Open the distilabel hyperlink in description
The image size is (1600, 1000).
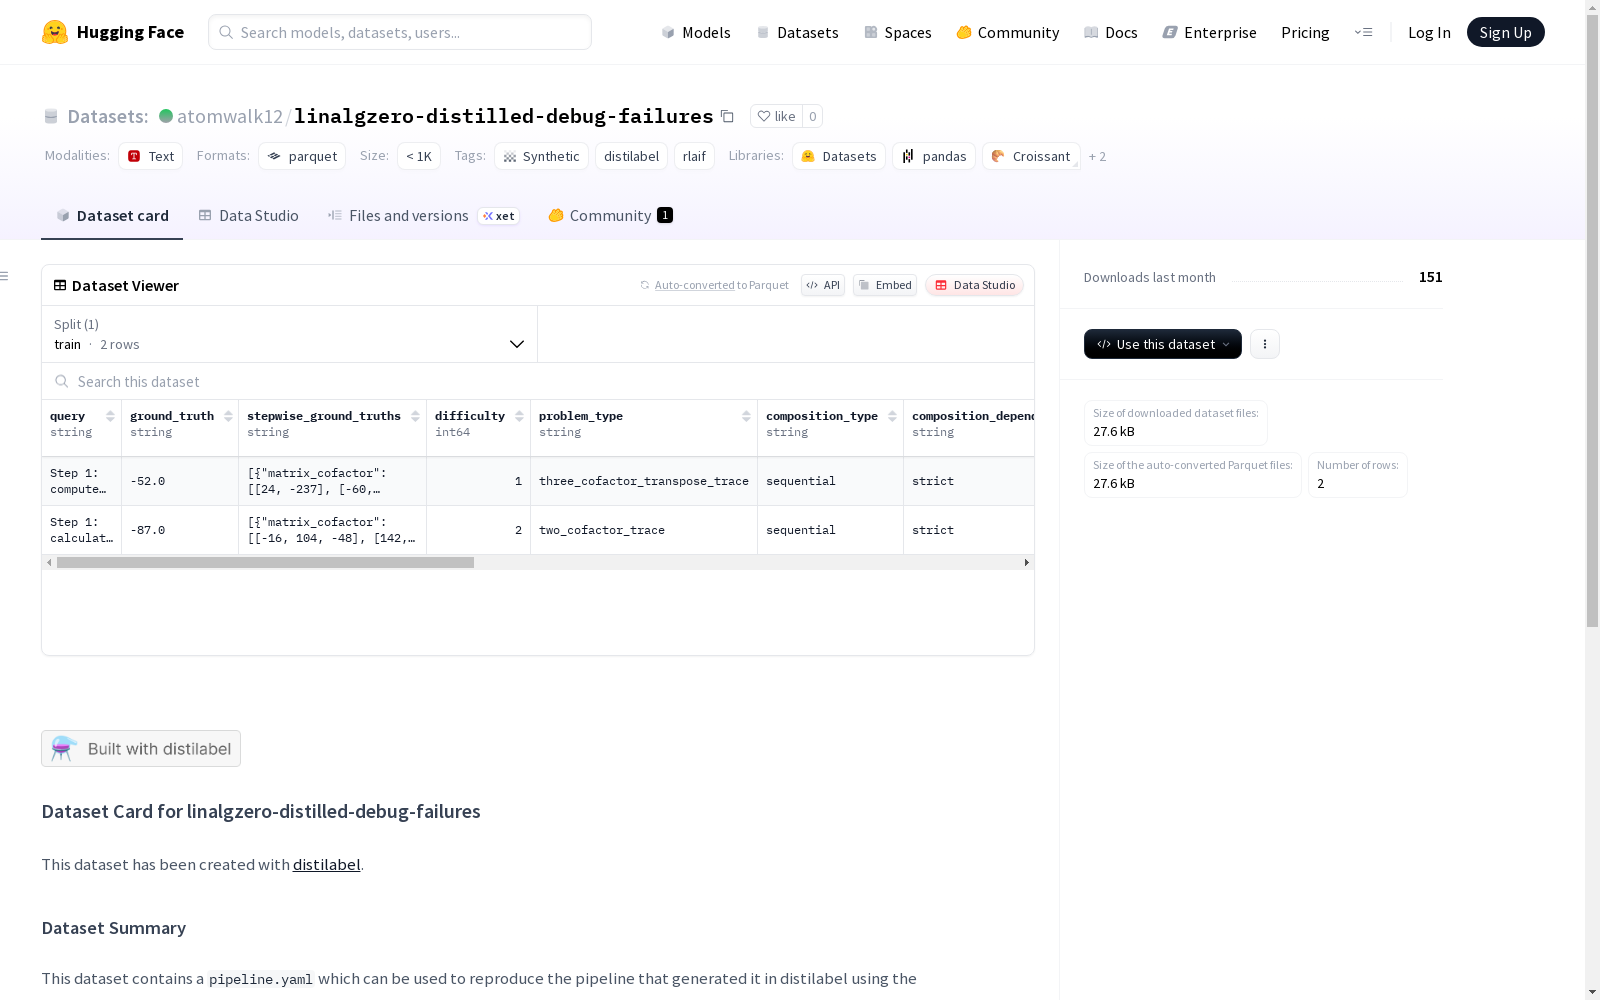coord(326,864)
